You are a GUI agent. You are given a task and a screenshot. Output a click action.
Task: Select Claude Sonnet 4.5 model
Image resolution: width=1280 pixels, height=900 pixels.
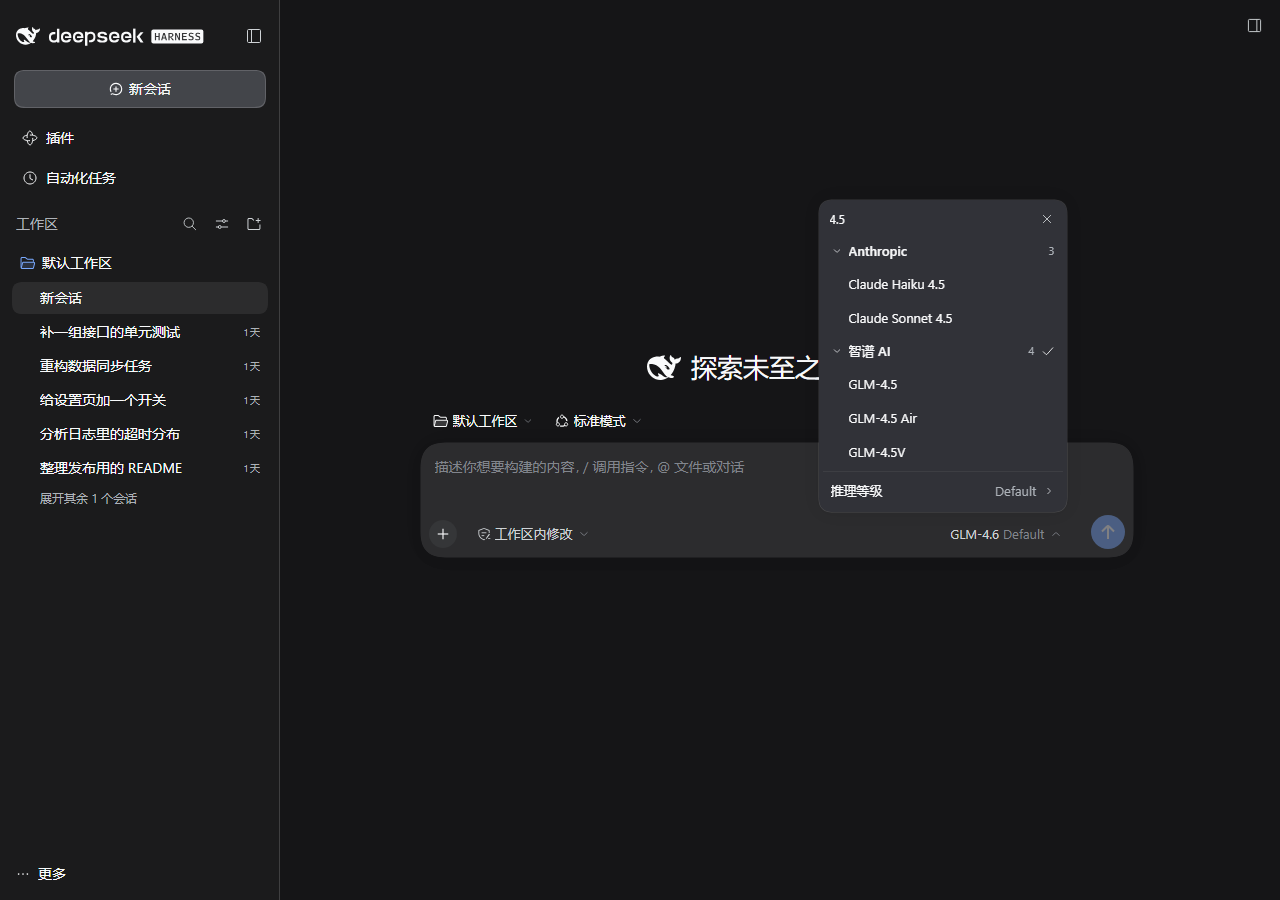click(x=943, y=319)
